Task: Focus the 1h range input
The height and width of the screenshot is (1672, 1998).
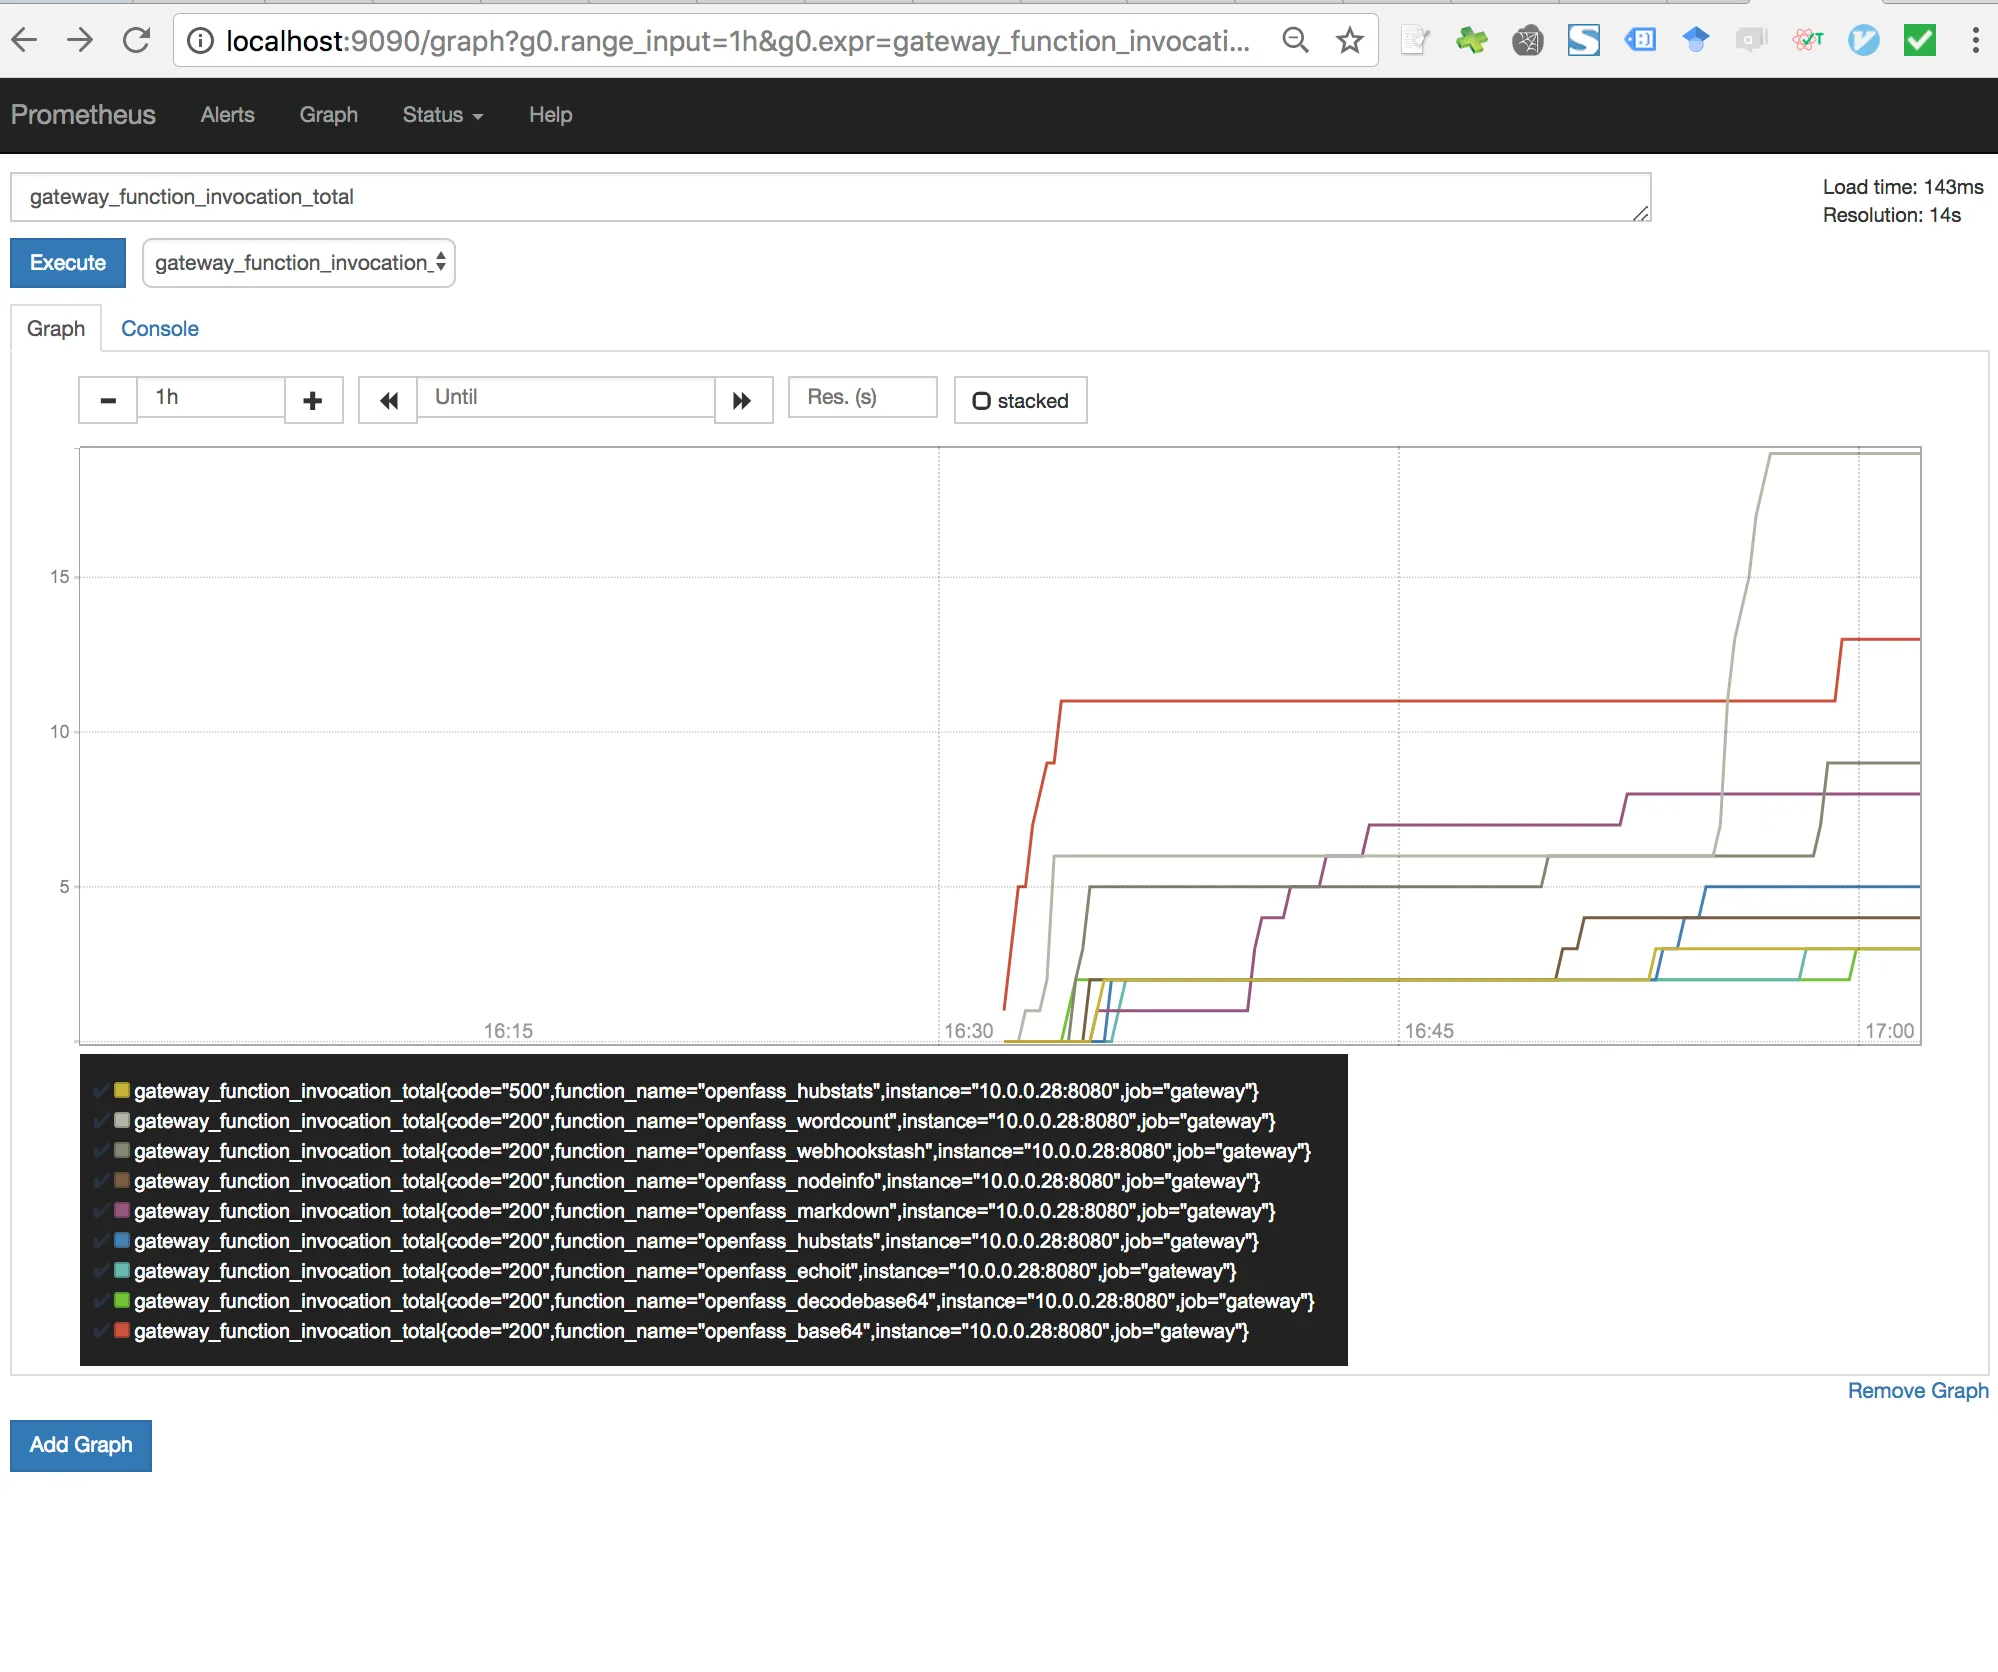Action: click(211, 397)
